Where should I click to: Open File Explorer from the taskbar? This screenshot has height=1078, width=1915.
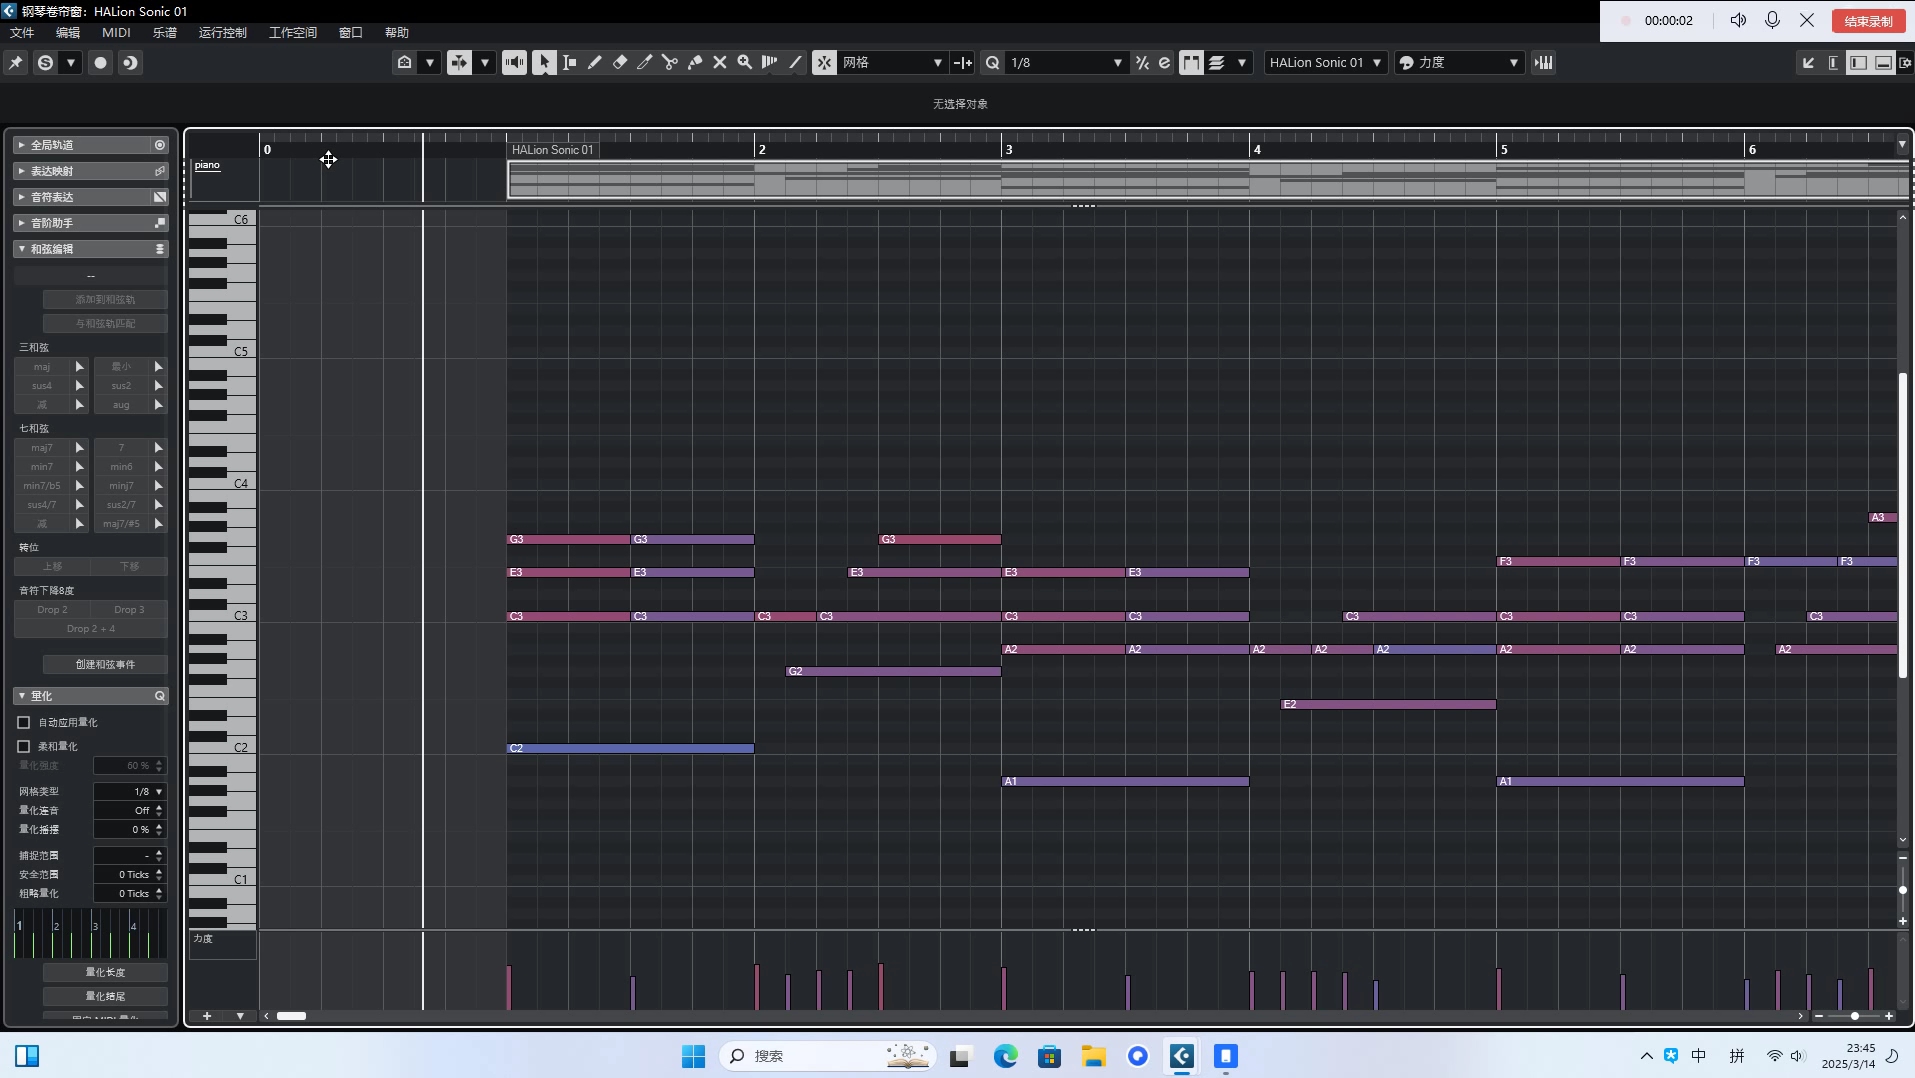coord(1093,1056)
